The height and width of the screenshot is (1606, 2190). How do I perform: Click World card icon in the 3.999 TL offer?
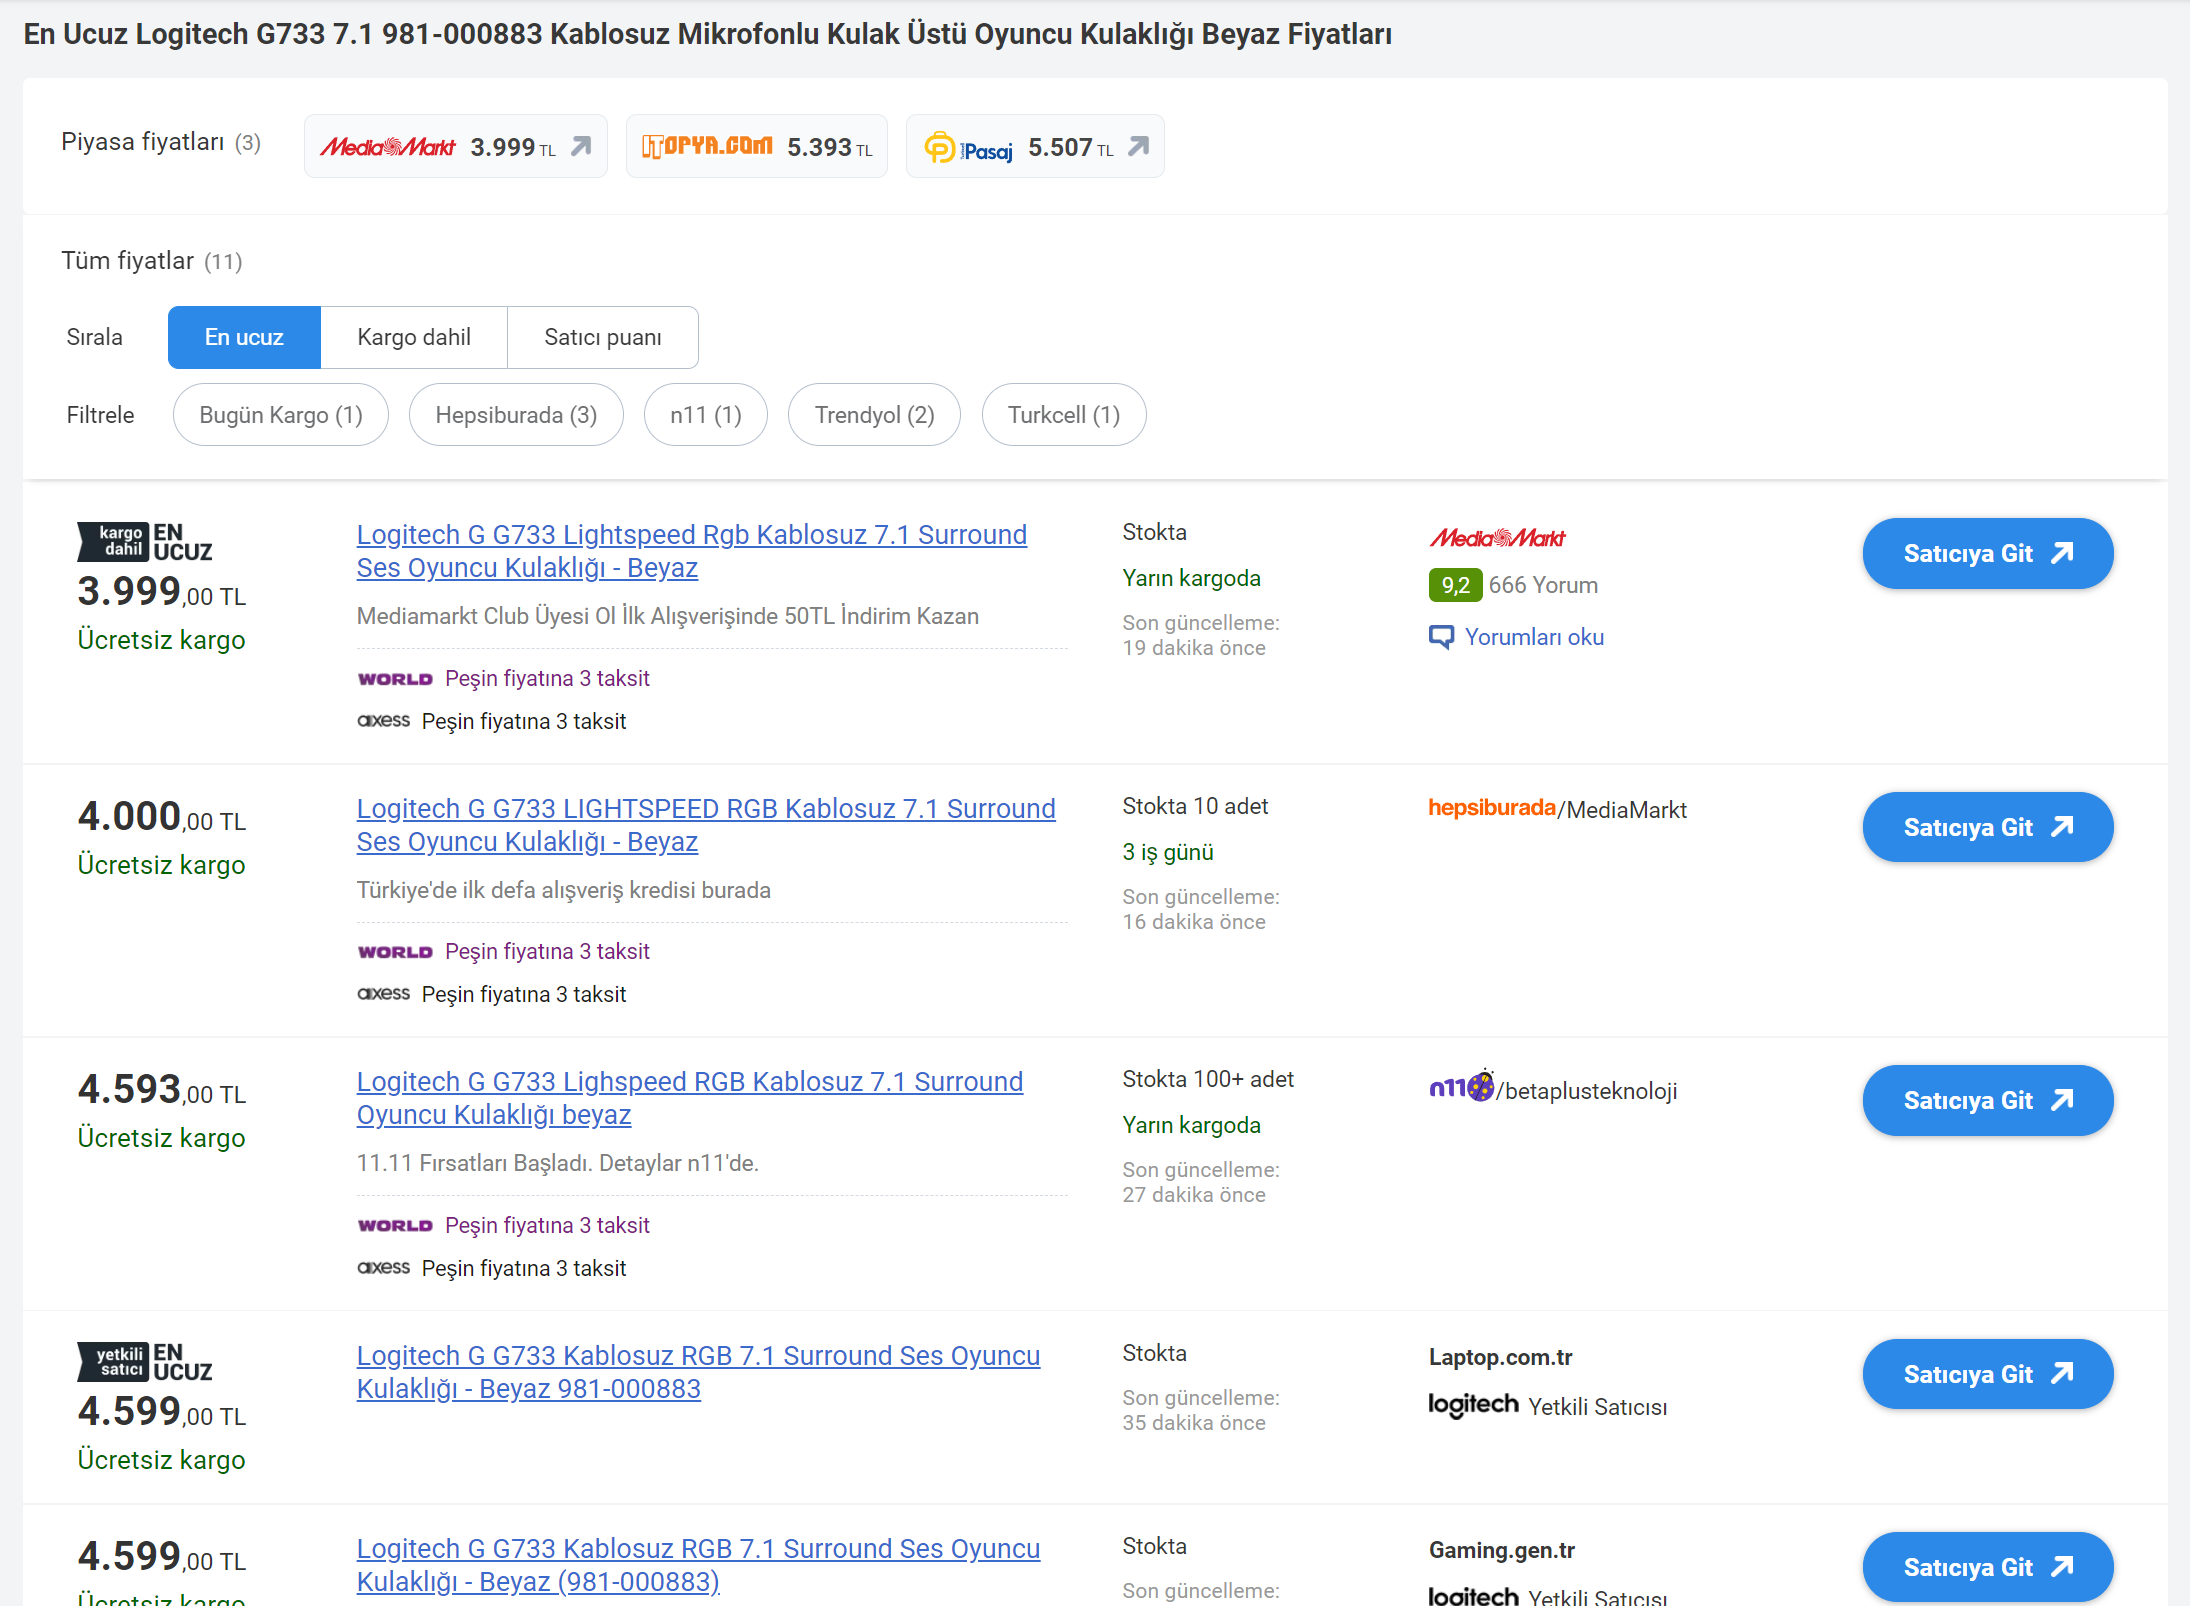[x=395, y=679]
